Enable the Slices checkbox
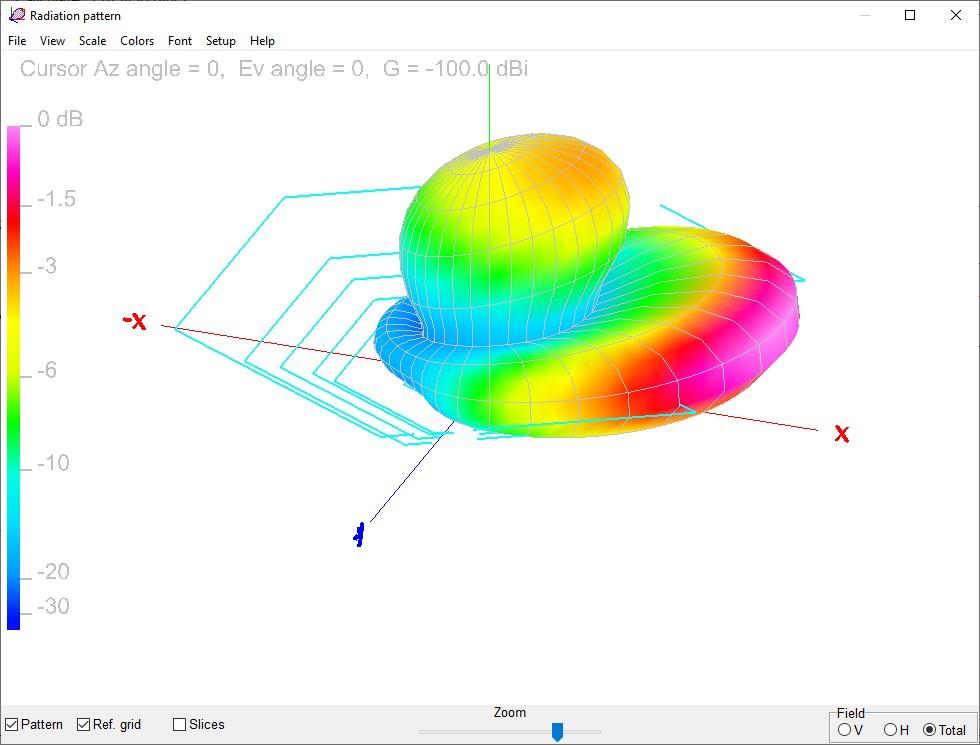The image size is (980, 745). 179,724
